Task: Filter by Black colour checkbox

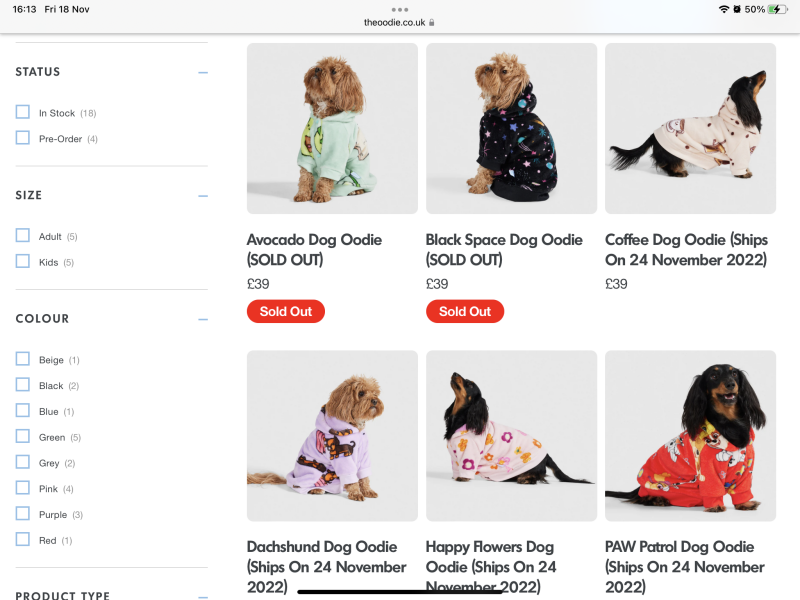Action: (22, 385)
